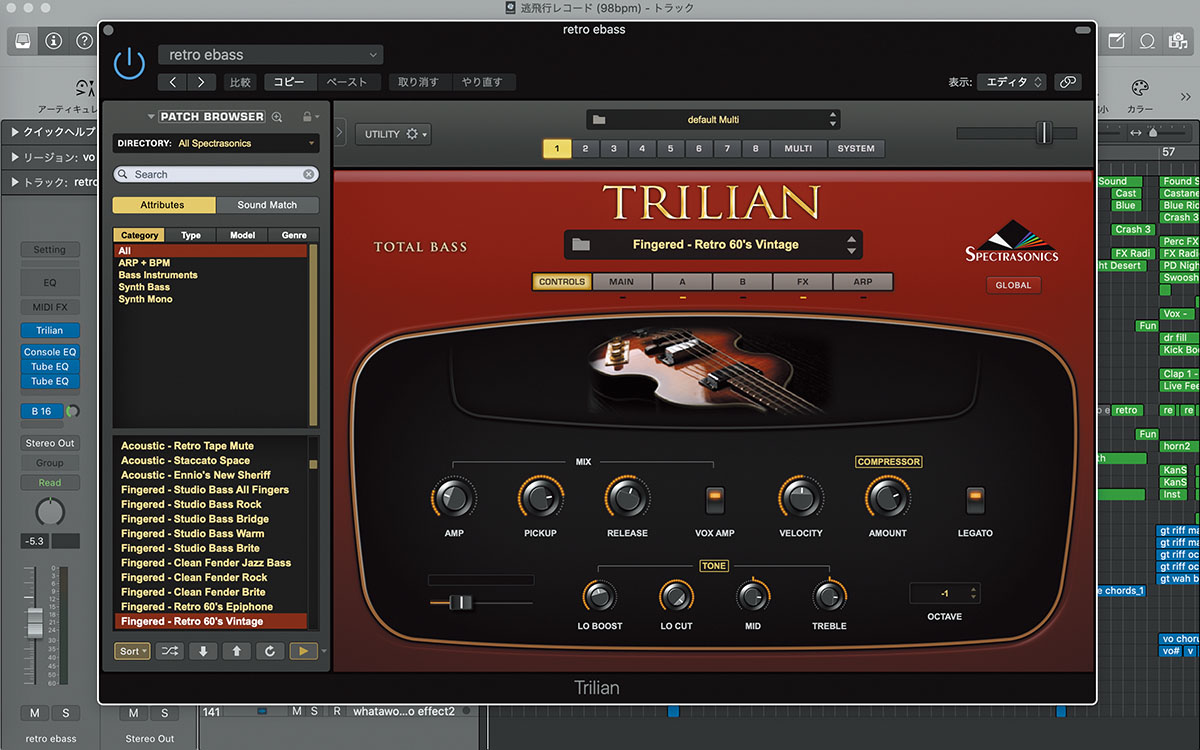Expand the トラック inspector section
Screen dimensions: 1200x750
16,182
